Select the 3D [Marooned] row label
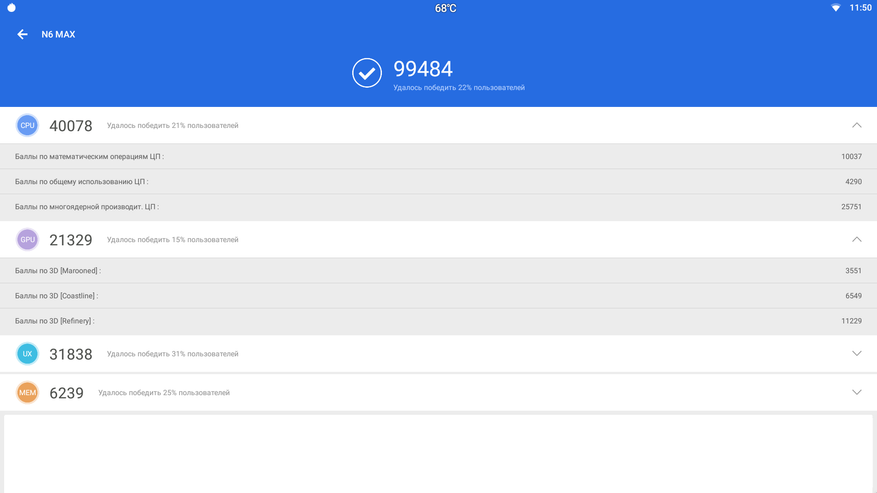Image resolution: width=877 pixels, height=493 pixels. coord(58,271)
